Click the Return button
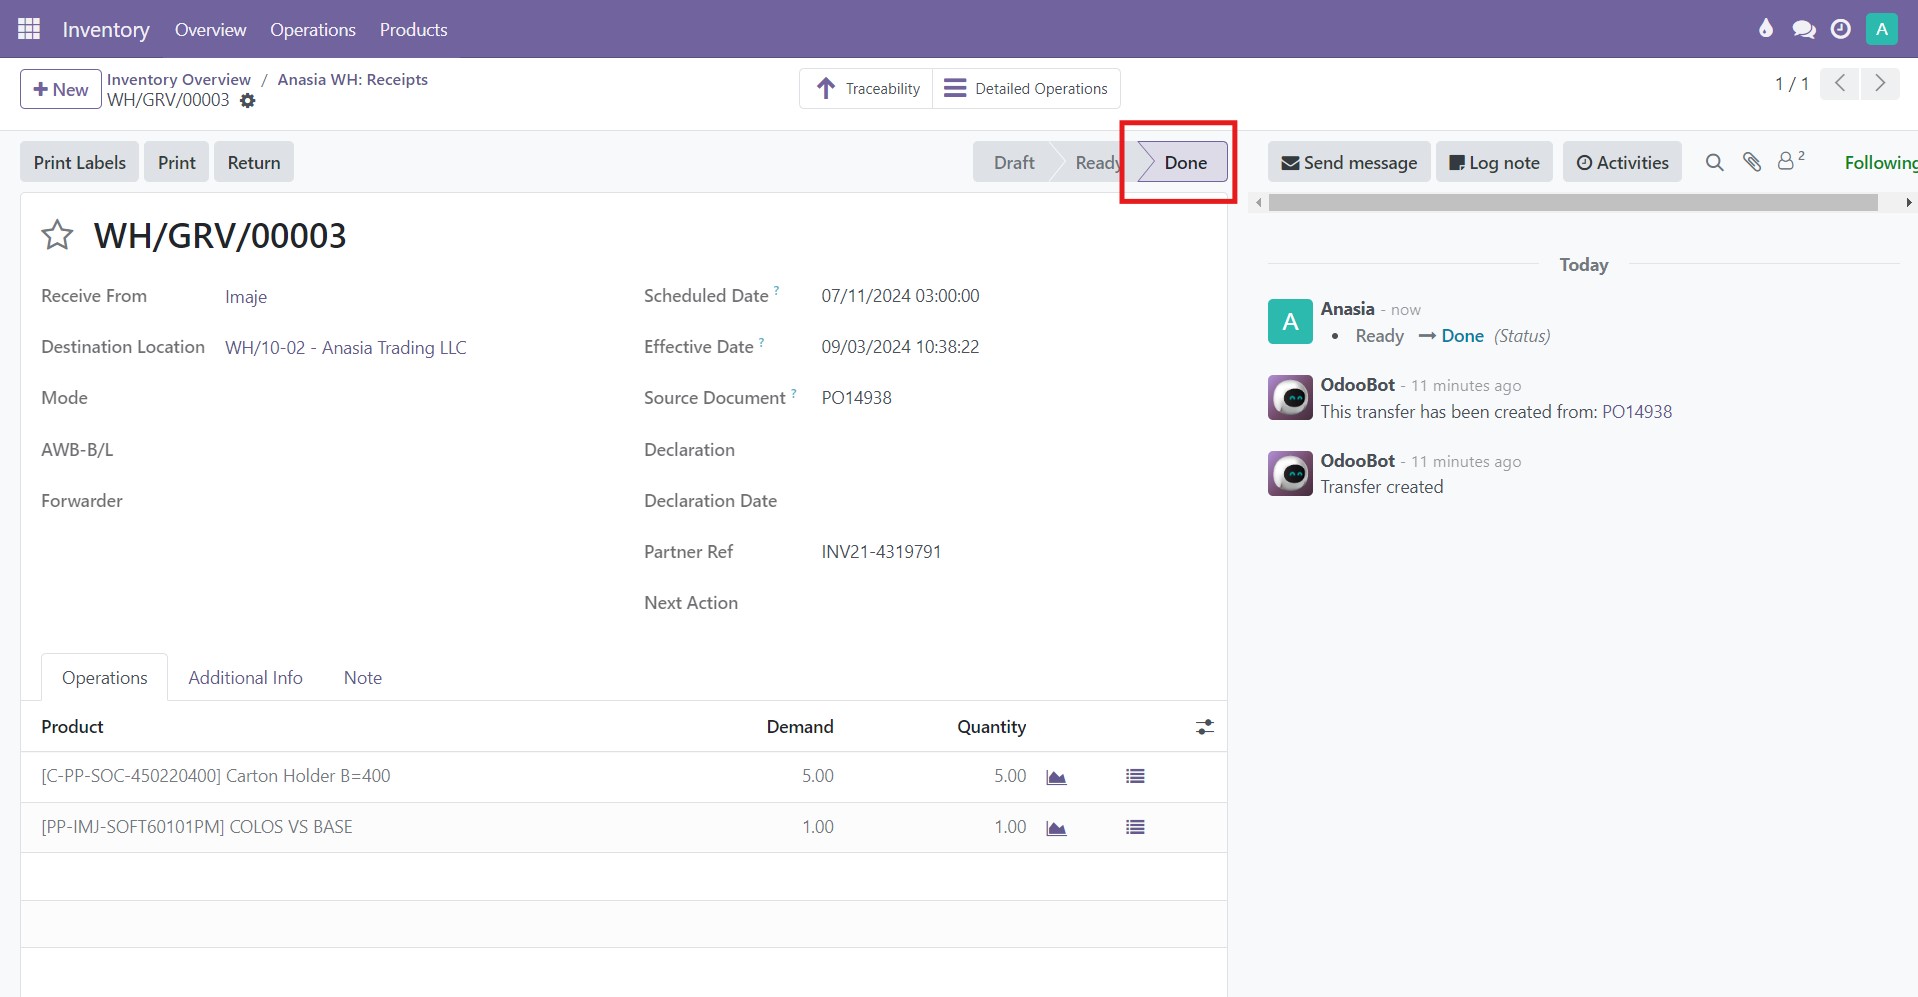The width and height of the screenshot is (1918, 997). point(254,163)
